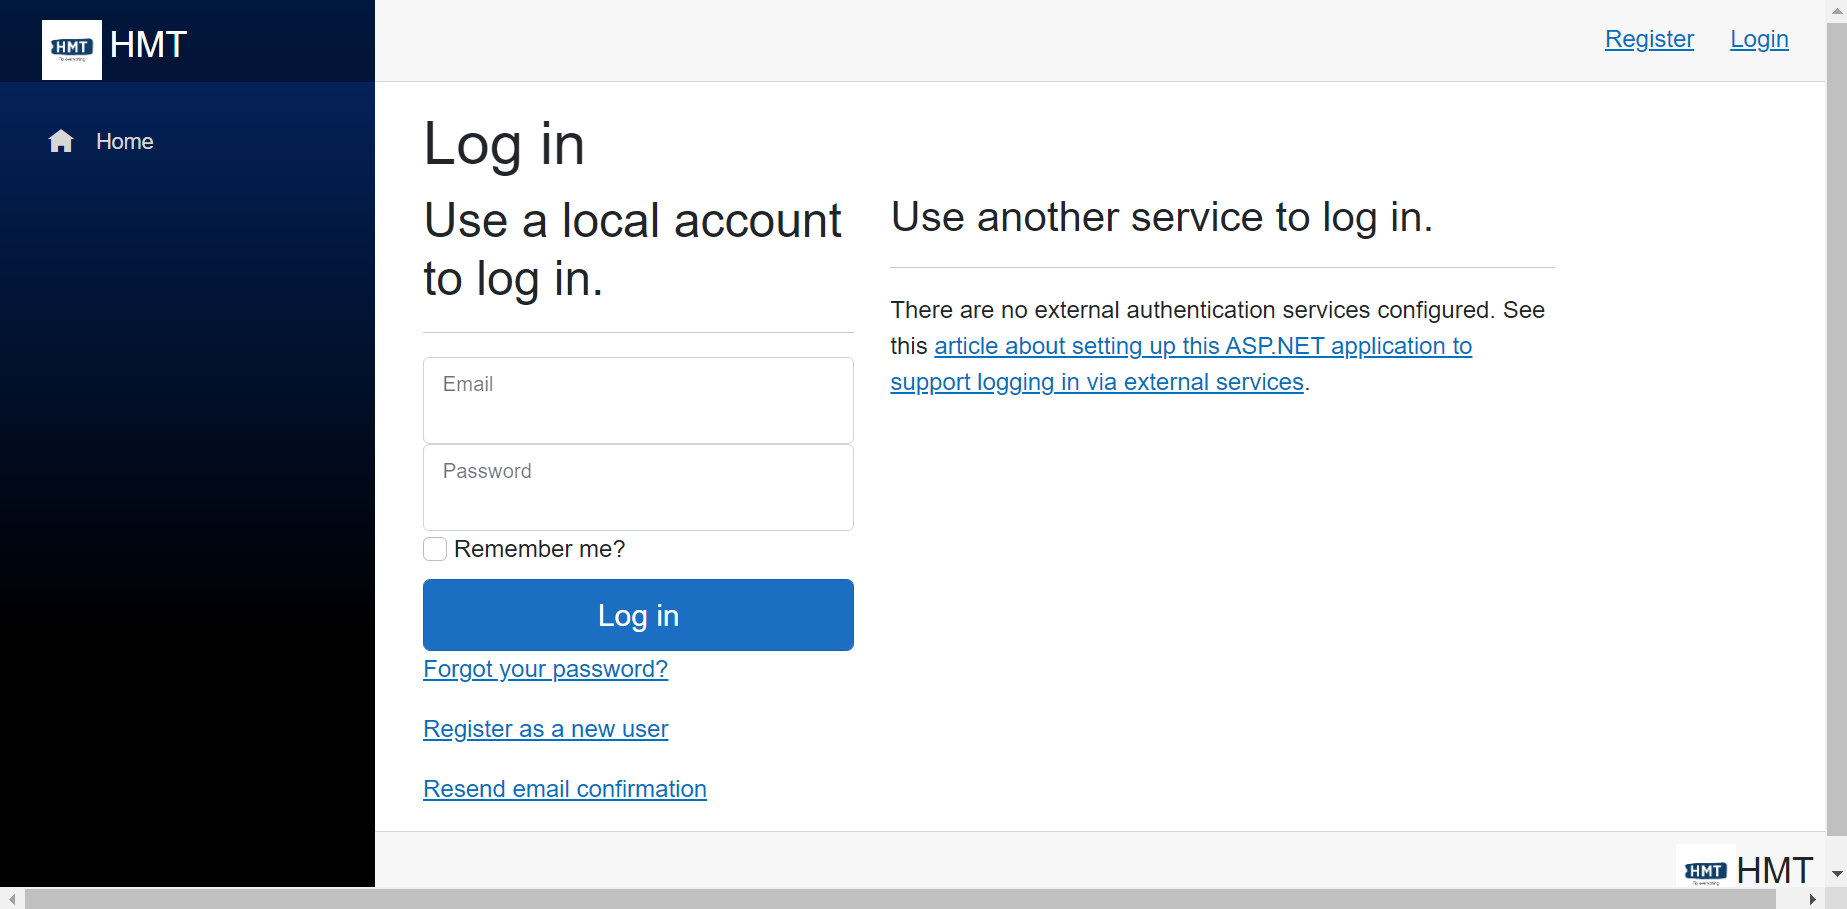
Task: Open the Home sidebar menu item
Action: (x=124, y=142)
